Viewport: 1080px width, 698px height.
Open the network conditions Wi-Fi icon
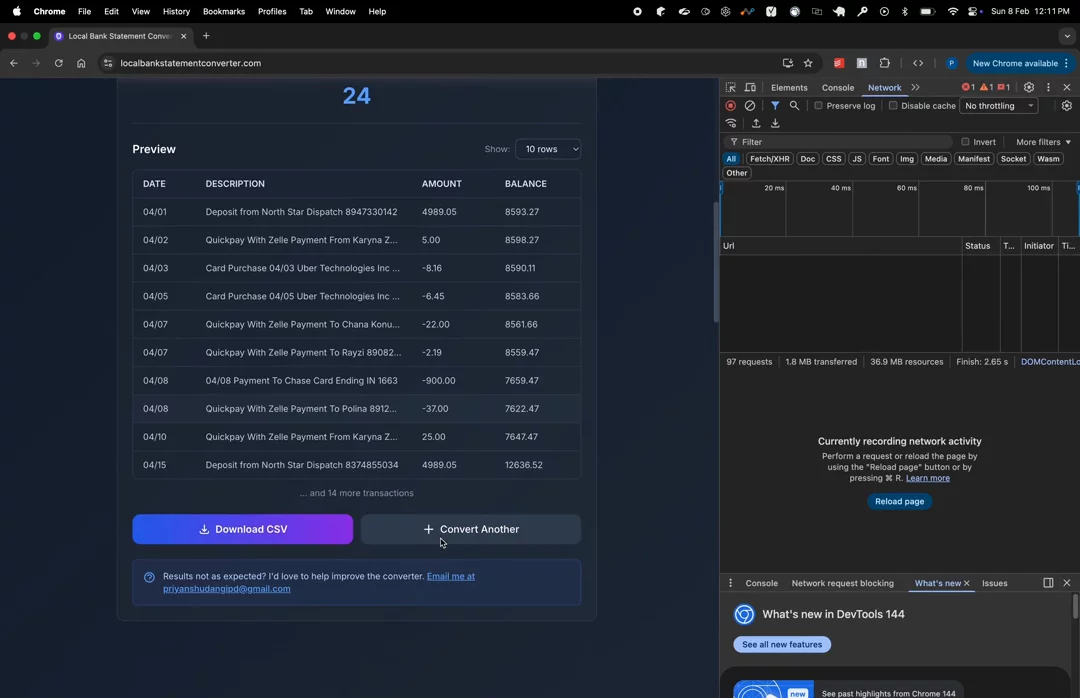click(732, 124)
